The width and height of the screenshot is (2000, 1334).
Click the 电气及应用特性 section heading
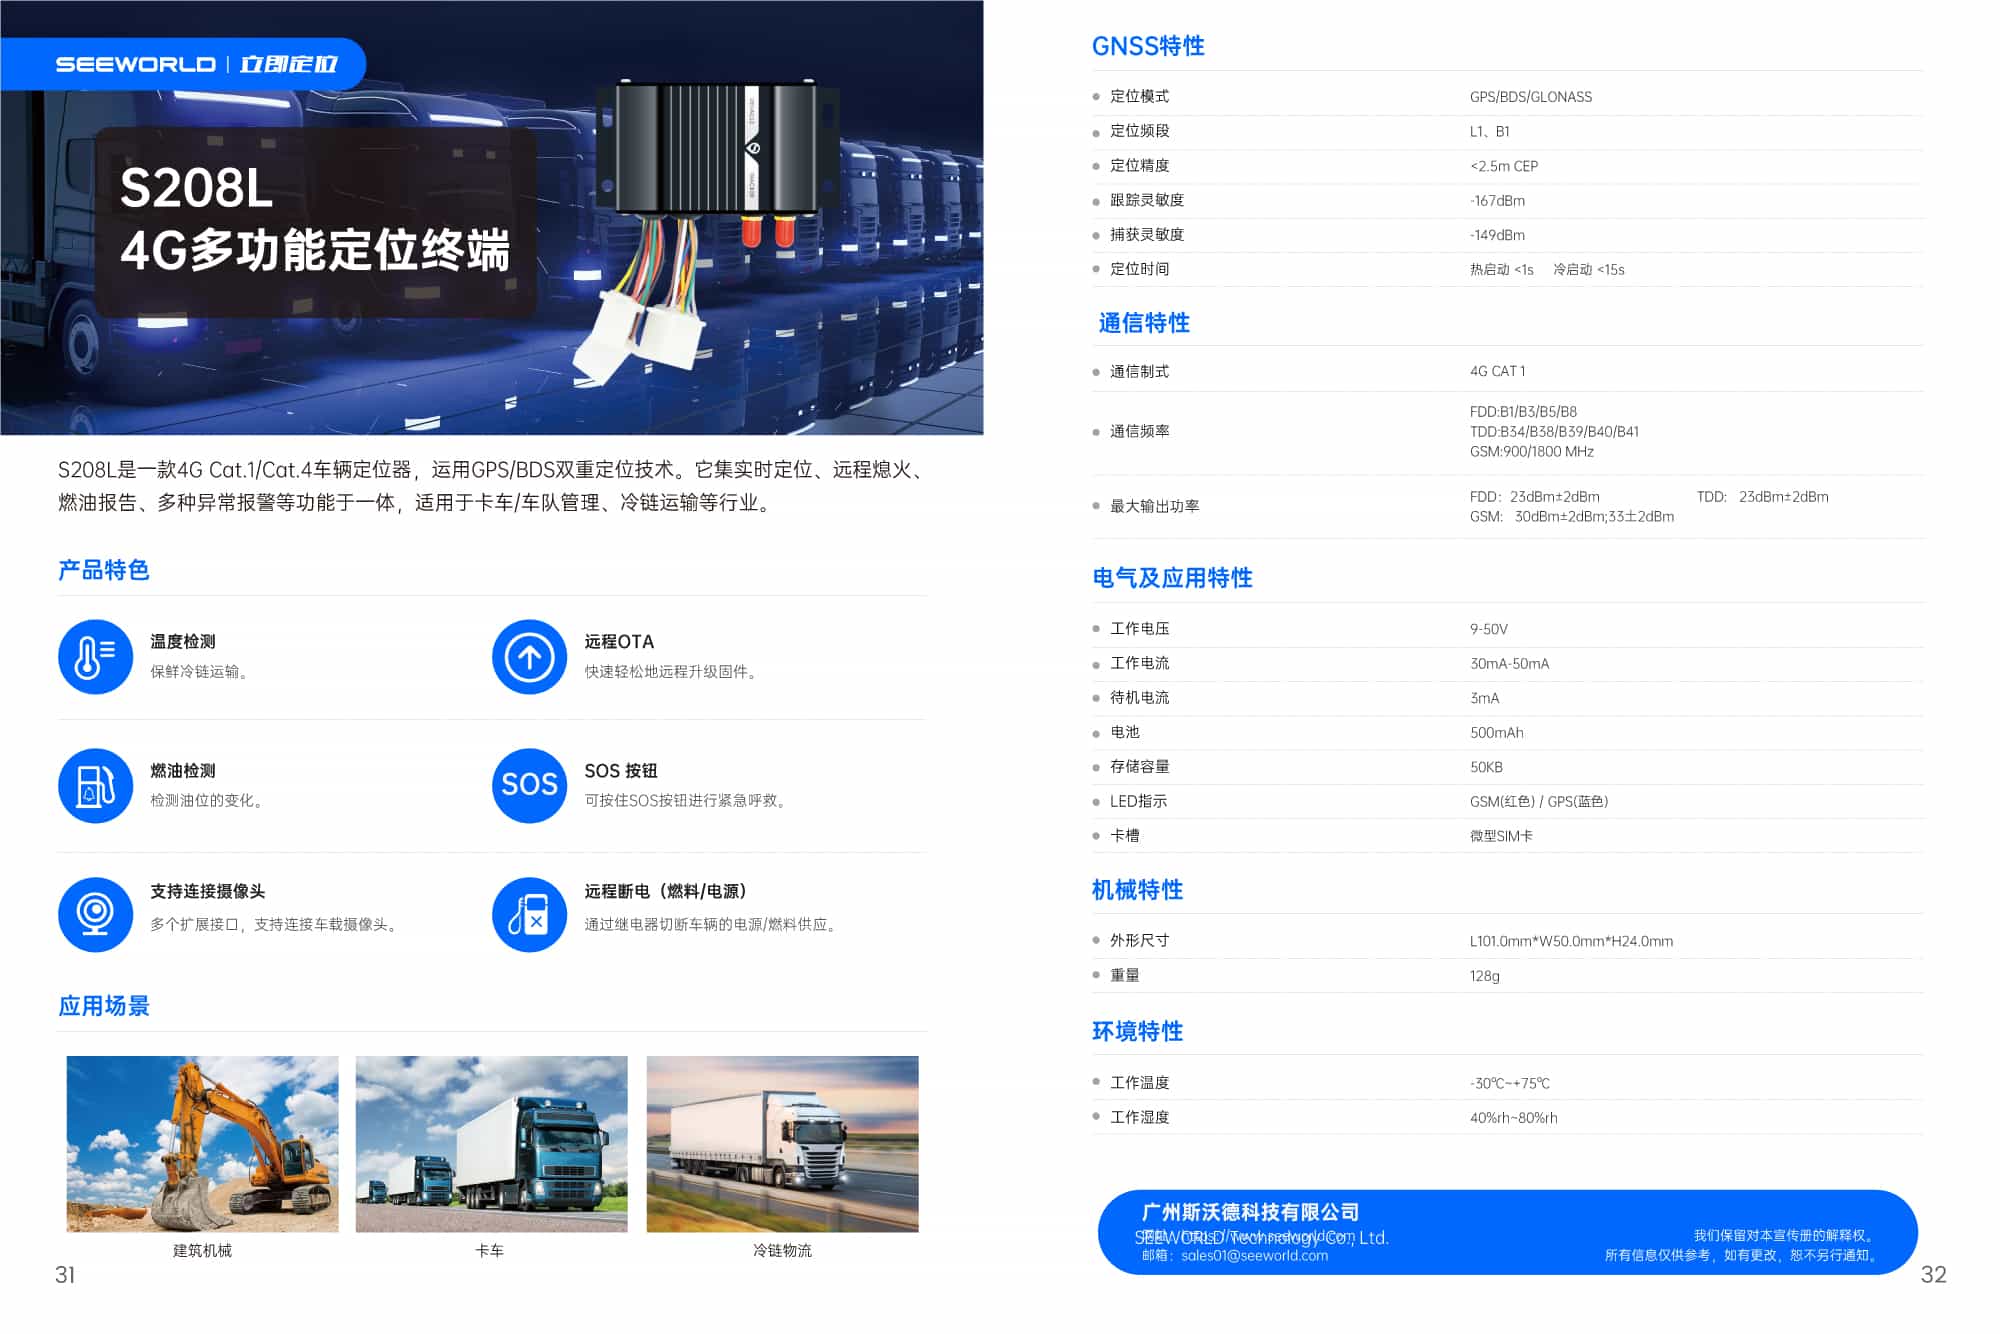coord(1171,578)
